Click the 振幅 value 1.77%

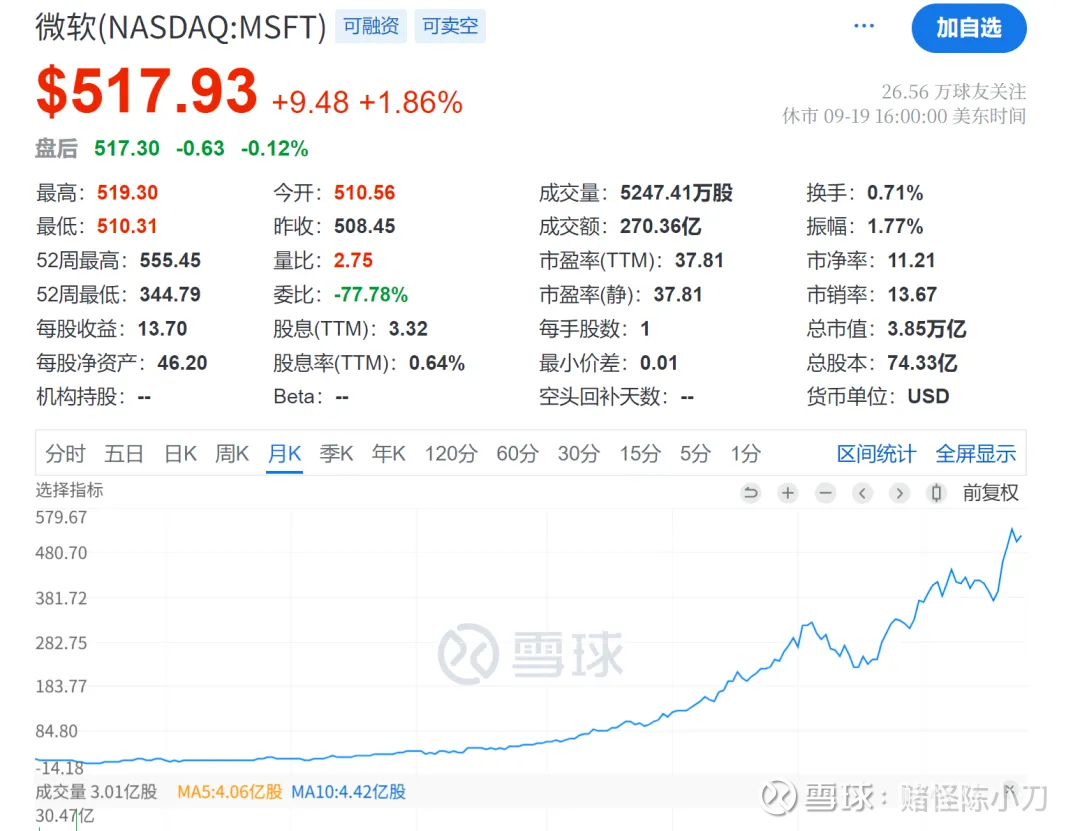tap(895, 226)
